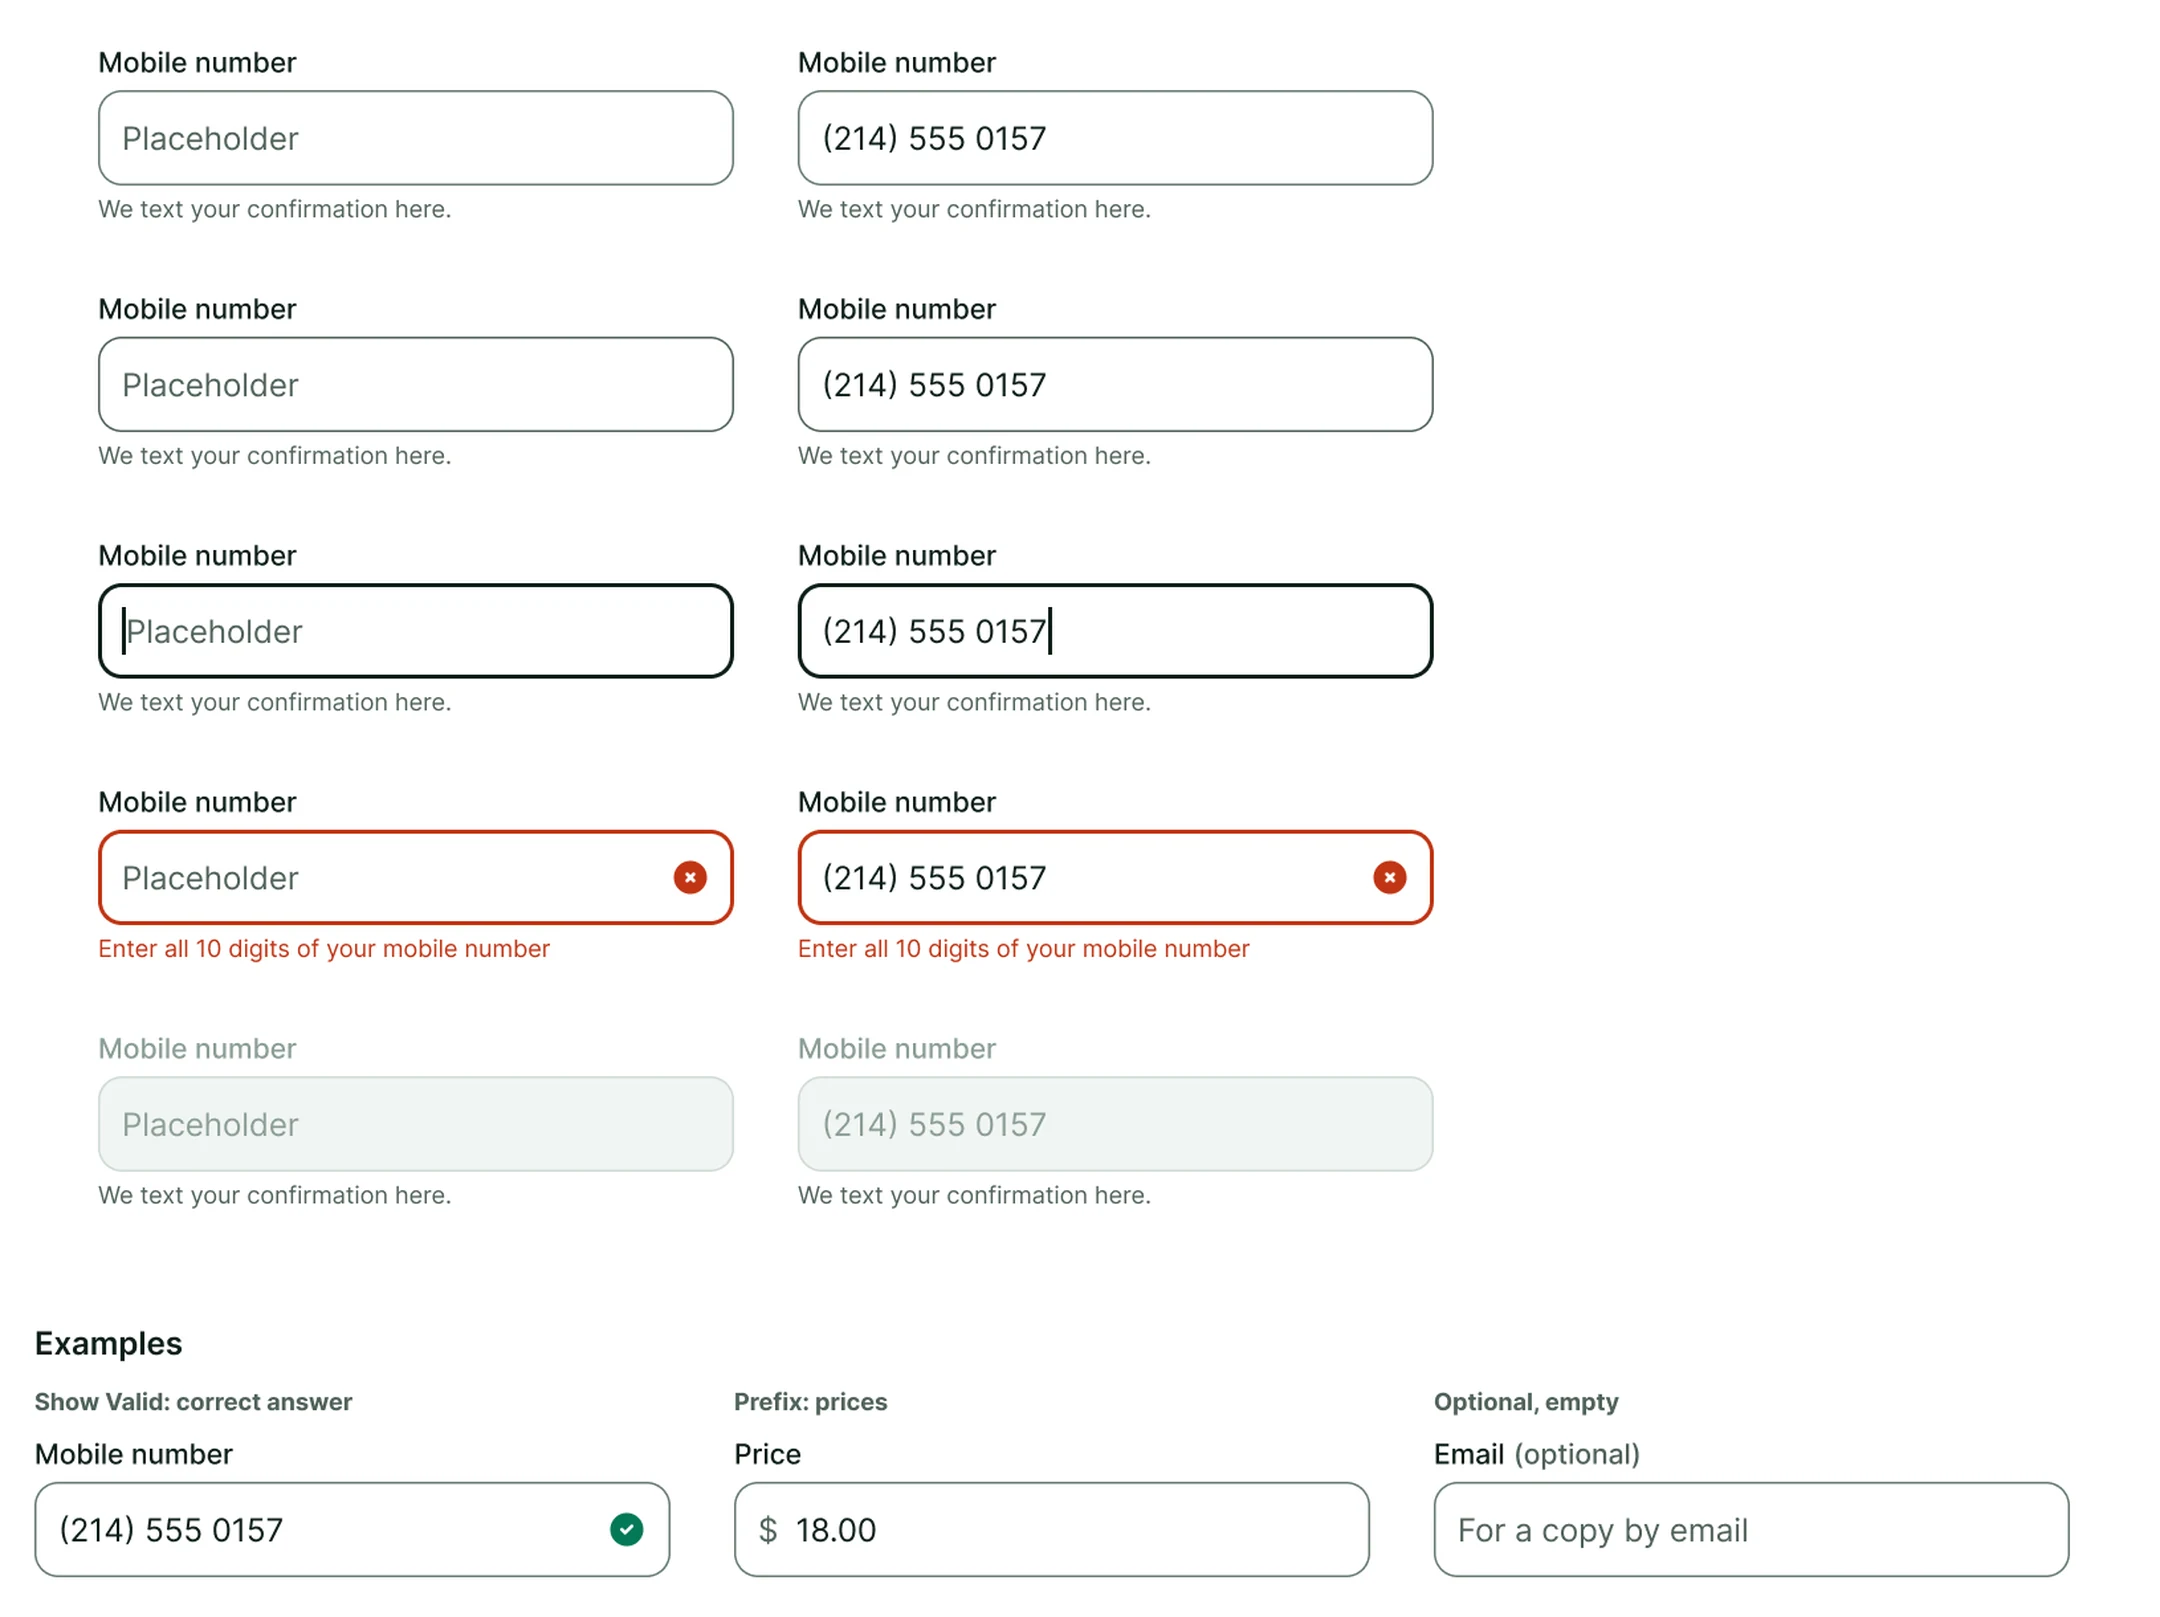Click the red error icon in the Placeholder field

pos(689,877)
